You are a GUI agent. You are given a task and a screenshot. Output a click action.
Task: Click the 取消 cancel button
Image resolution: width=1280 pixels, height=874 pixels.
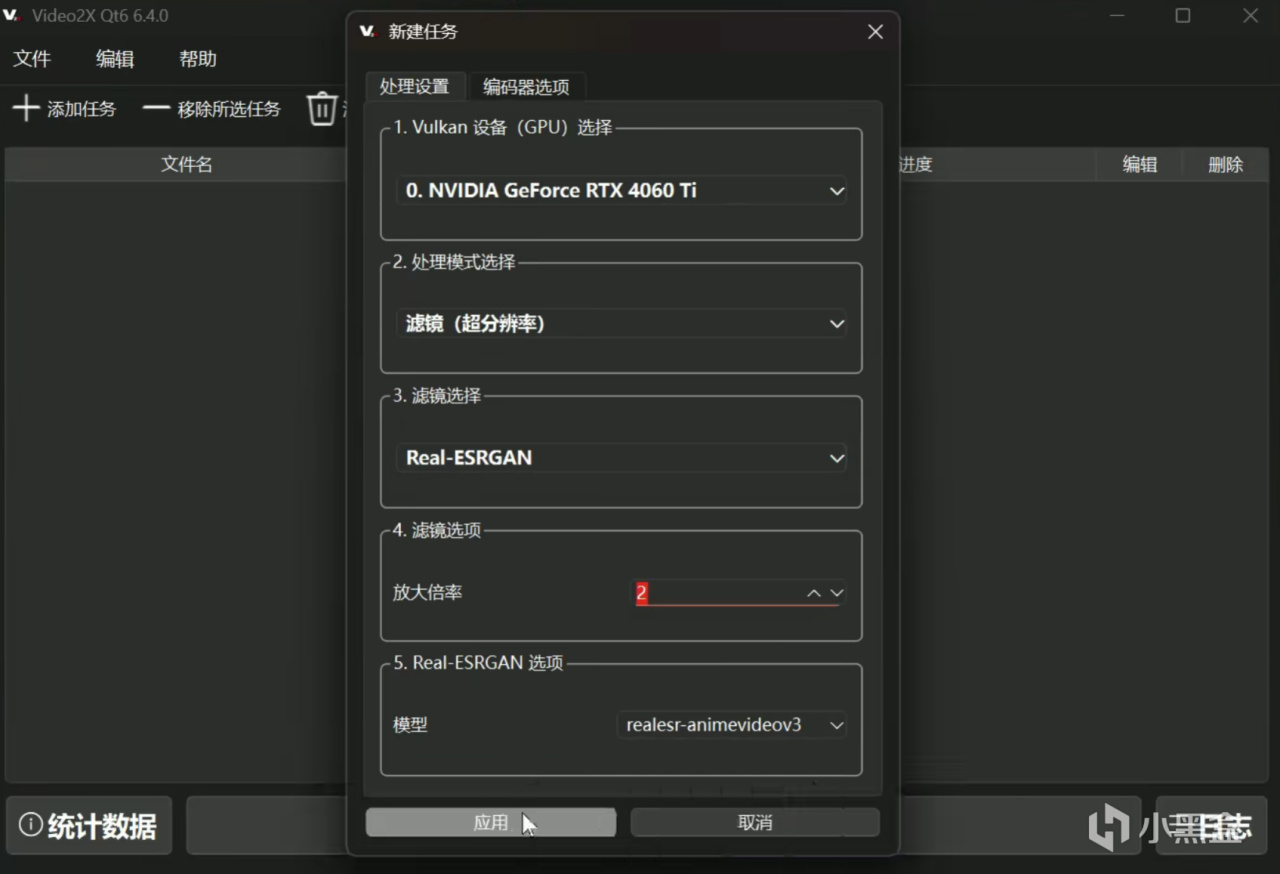click(x=755, y=822)
